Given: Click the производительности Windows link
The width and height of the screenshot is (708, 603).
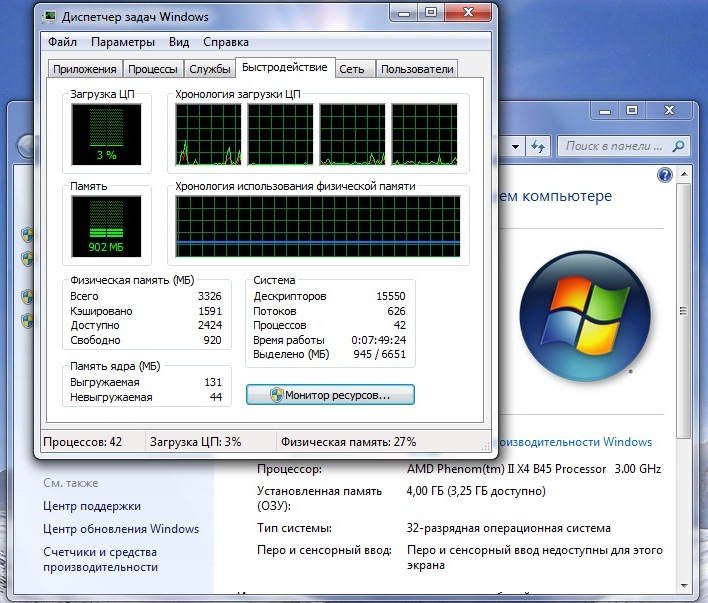Looking at the screenshot, I should (575, 442).
